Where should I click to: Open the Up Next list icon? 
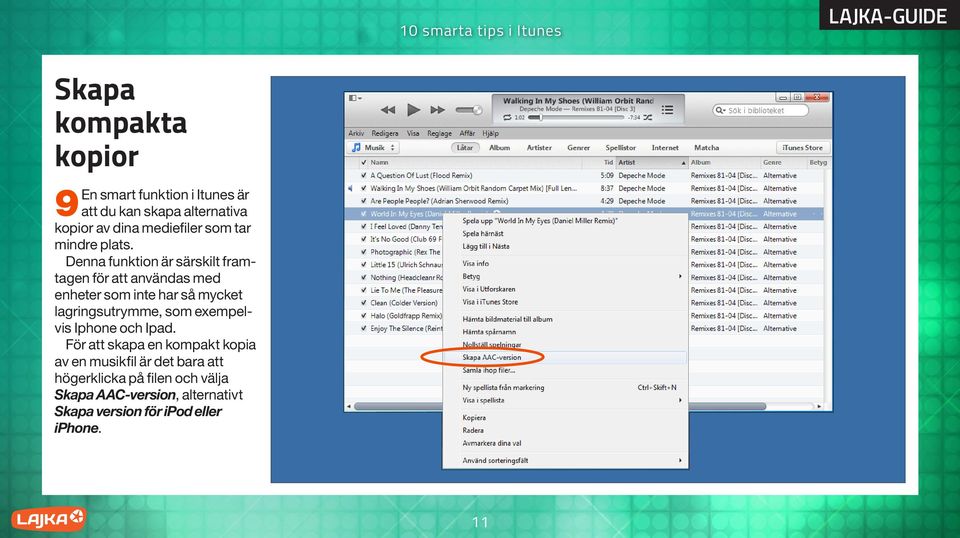(667, 110)
